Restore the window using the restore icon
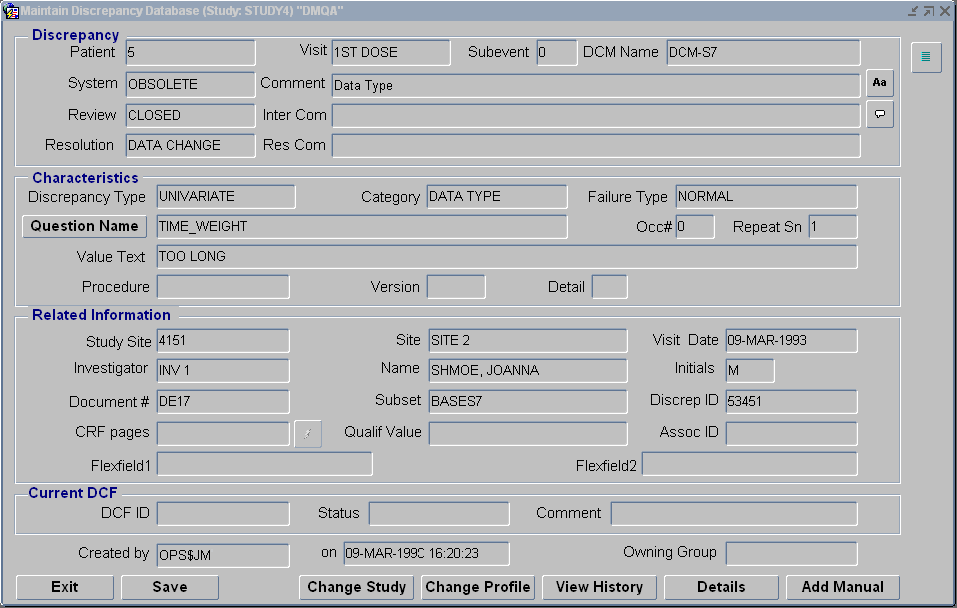 [x=929, y=10]
